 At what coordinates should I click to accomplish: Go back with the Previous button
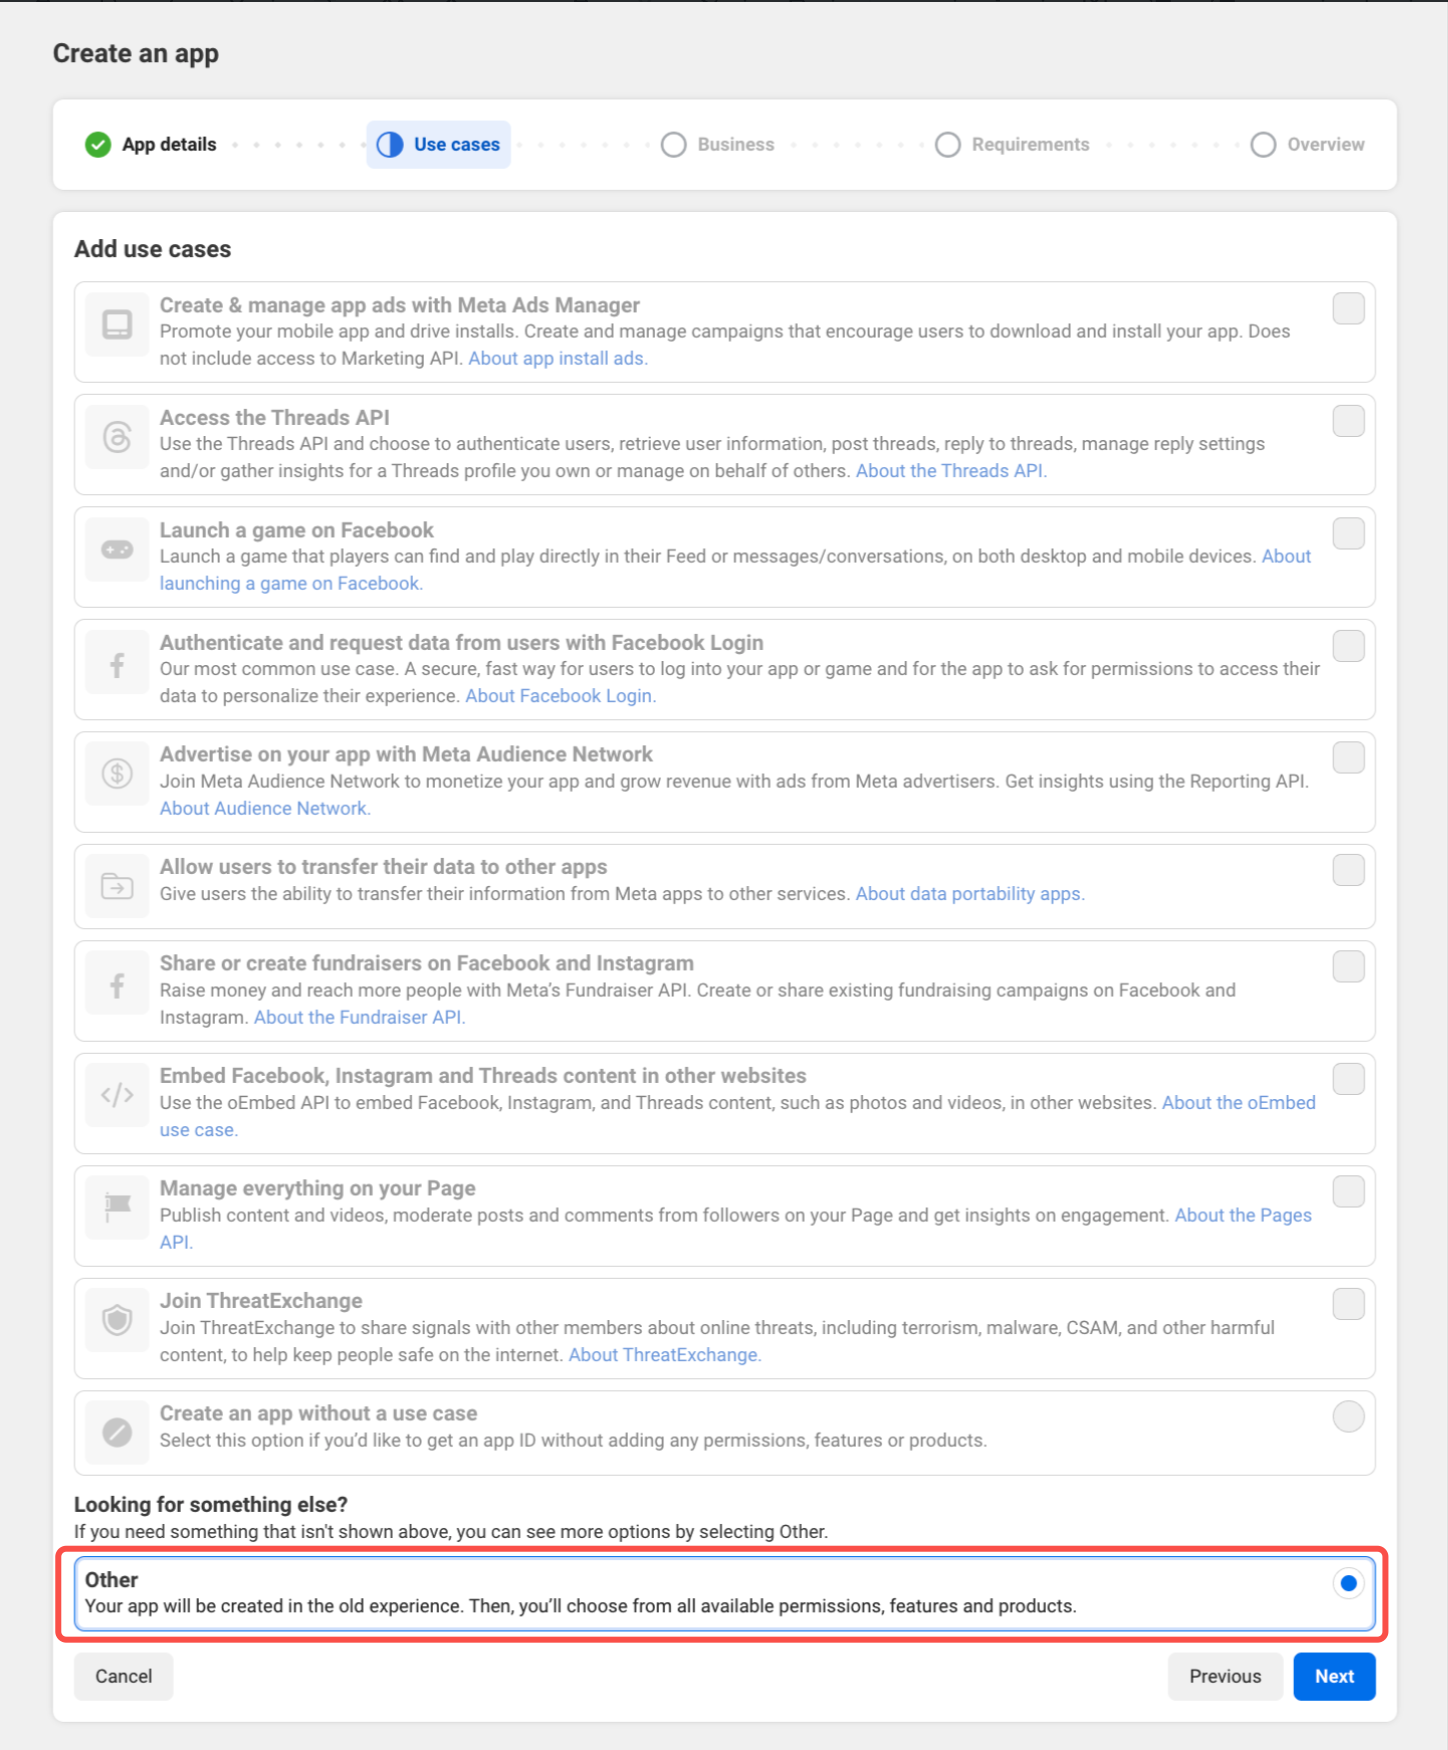(x=1224, y=1676)
